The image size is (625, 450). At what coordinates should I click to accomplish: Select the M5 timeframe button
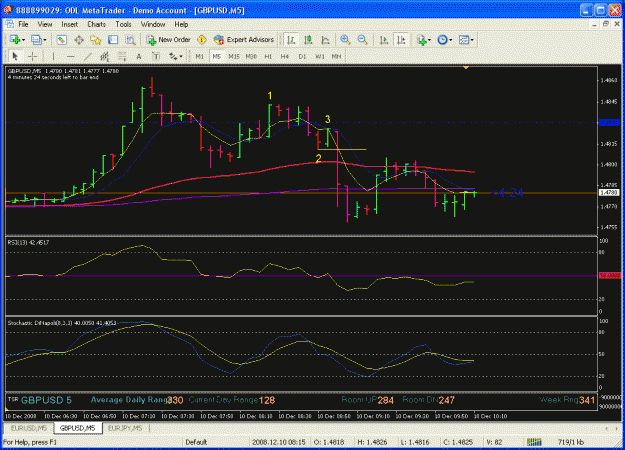click(x=216, y=57)
